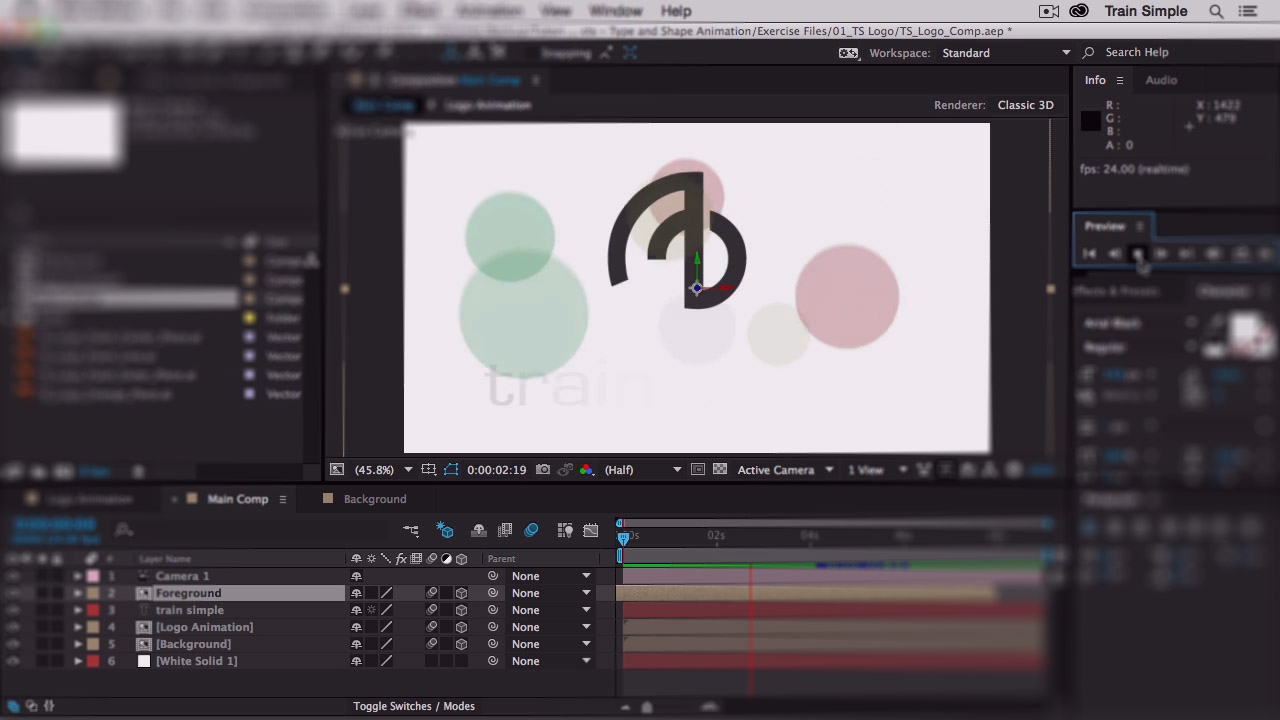Expand or collapse Layer Switches pane icon

(14, 706)
